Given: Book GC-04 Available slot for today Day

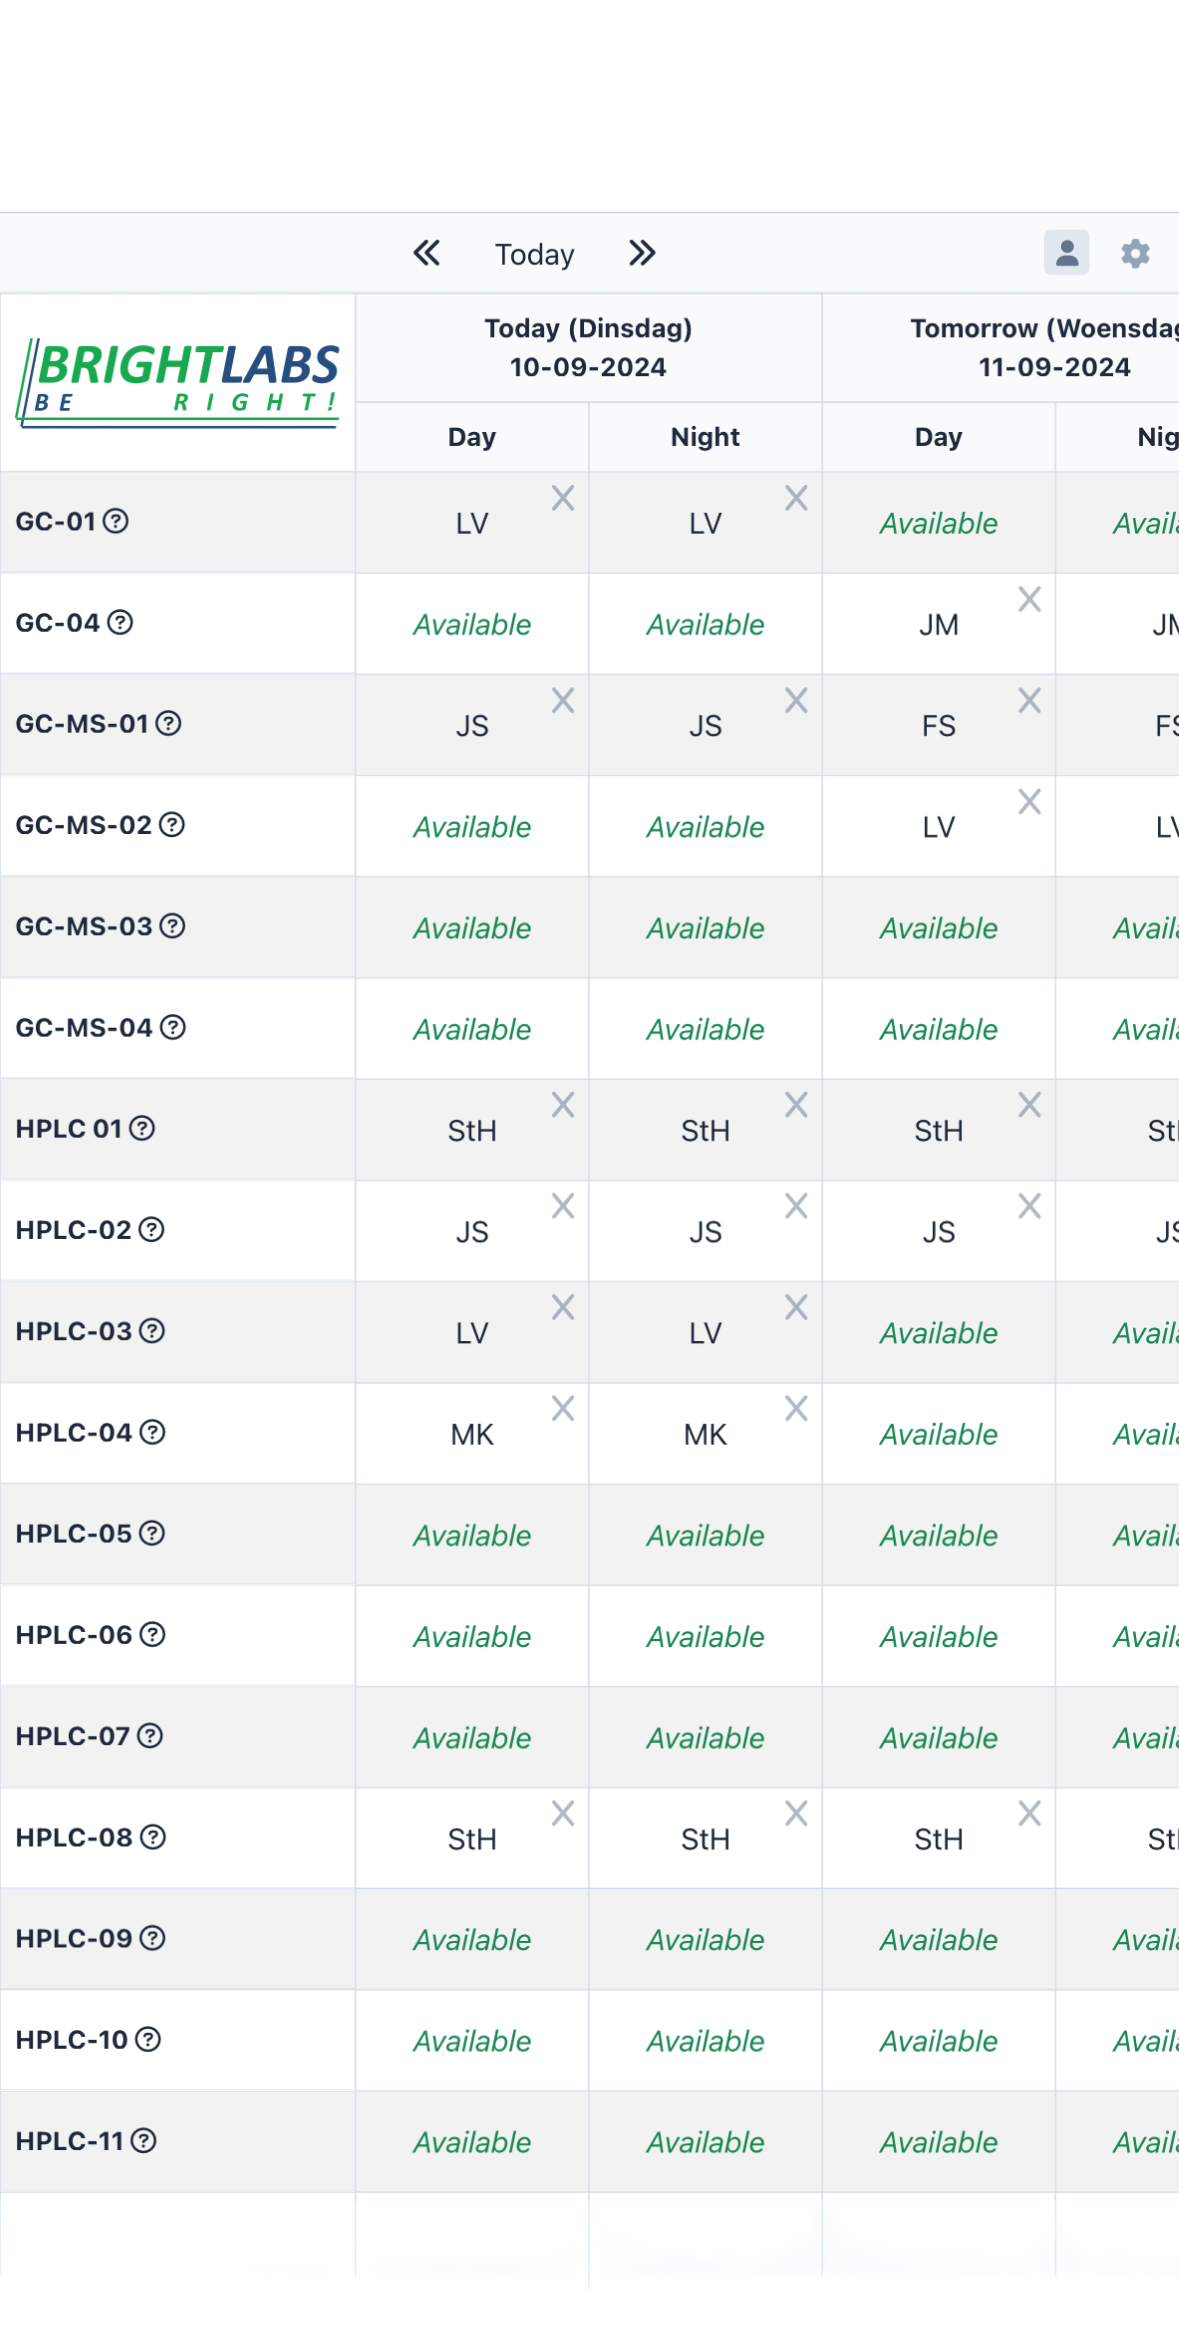Looking at the screenshot, I should [472, 625].
